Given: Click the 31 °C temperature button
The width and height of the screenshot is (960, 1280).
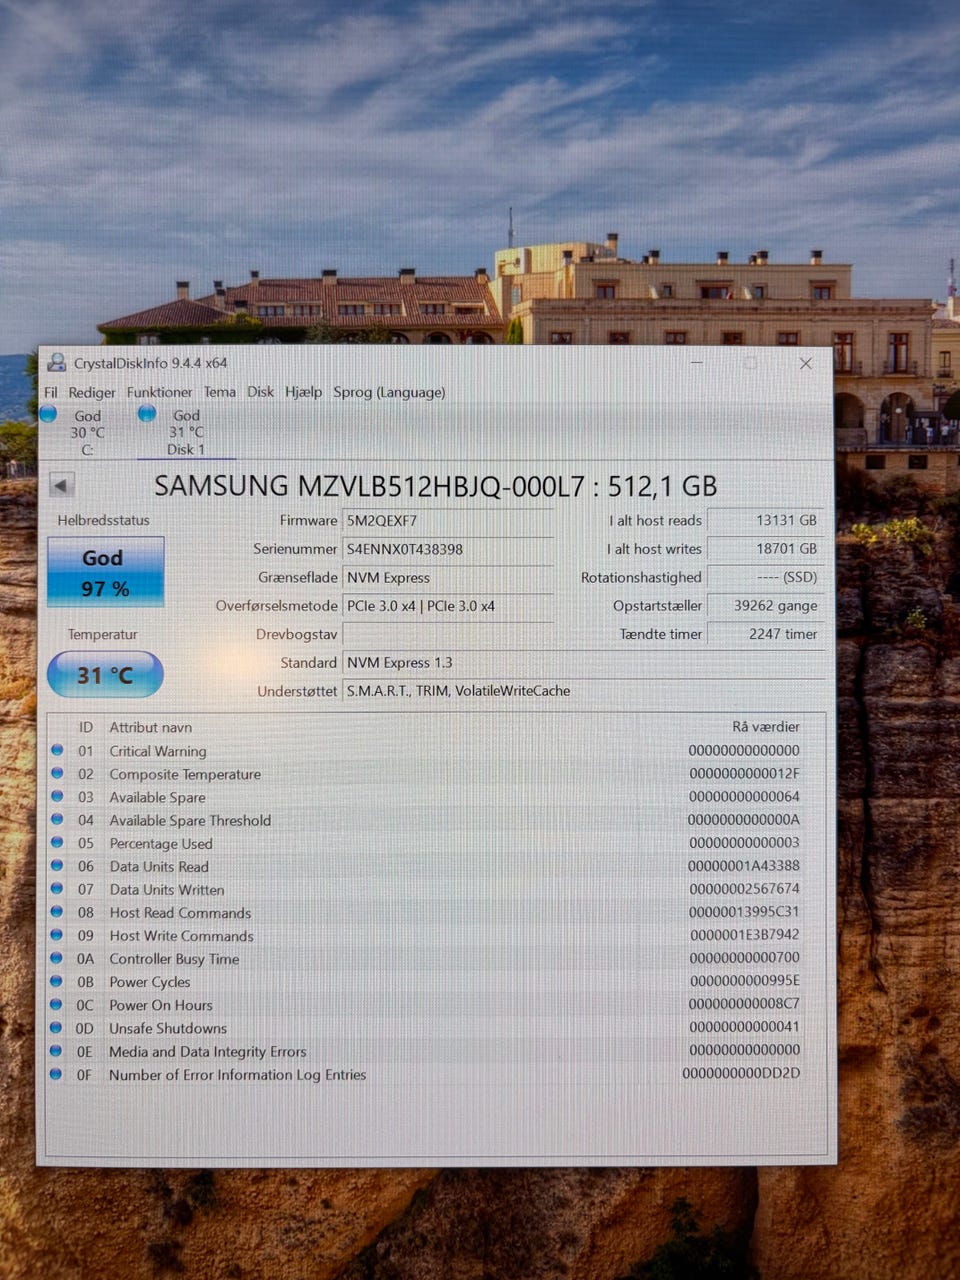Looking at the screenshot, I should point(105,675).
